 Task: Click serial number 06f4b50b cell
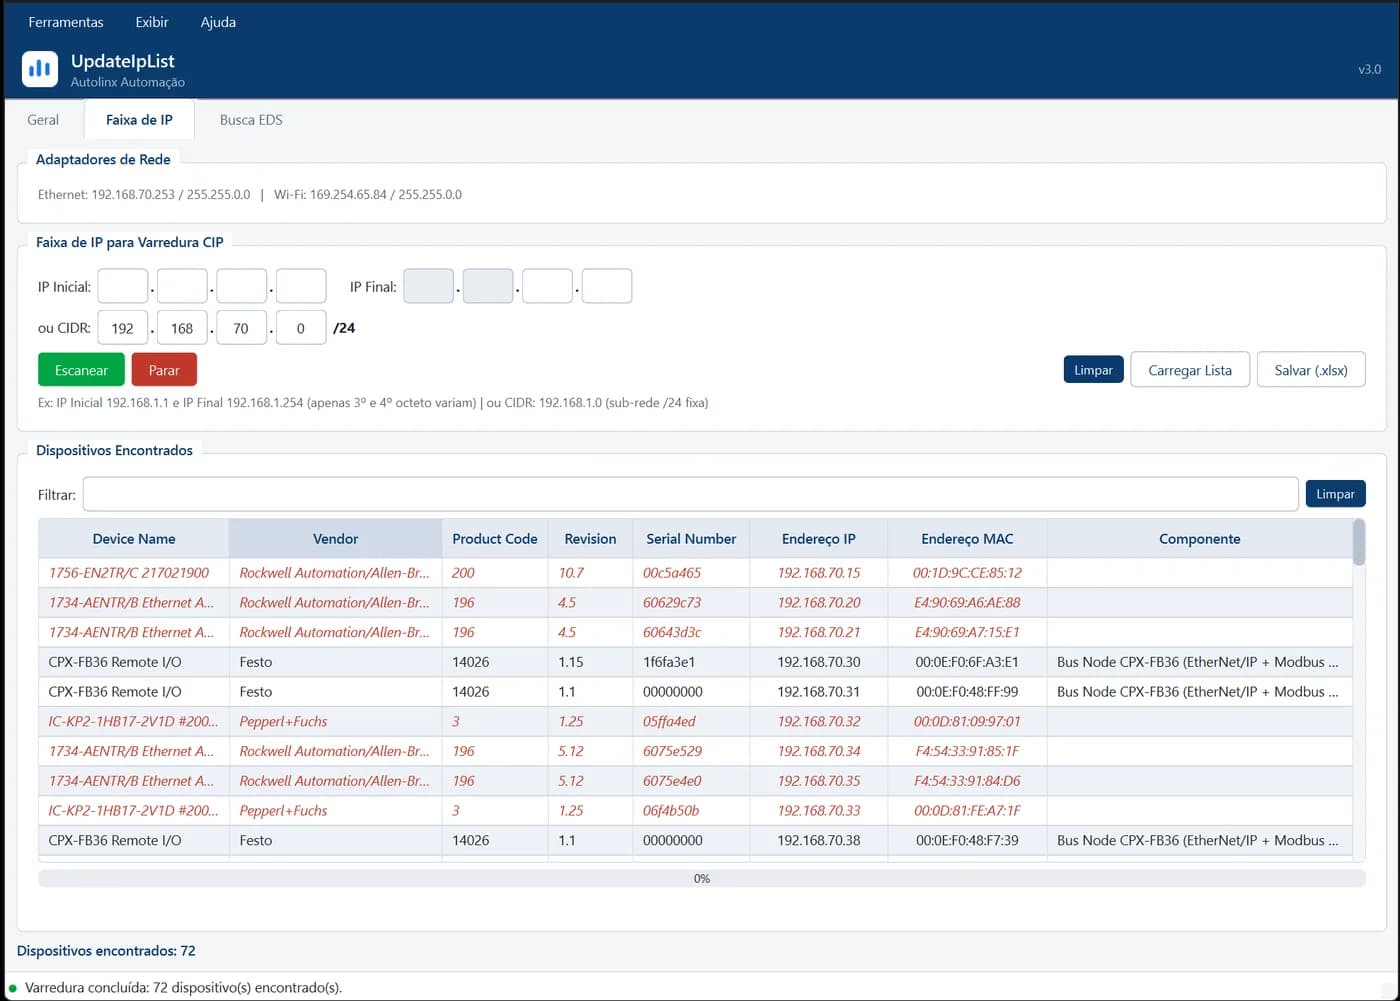[691, 811]
